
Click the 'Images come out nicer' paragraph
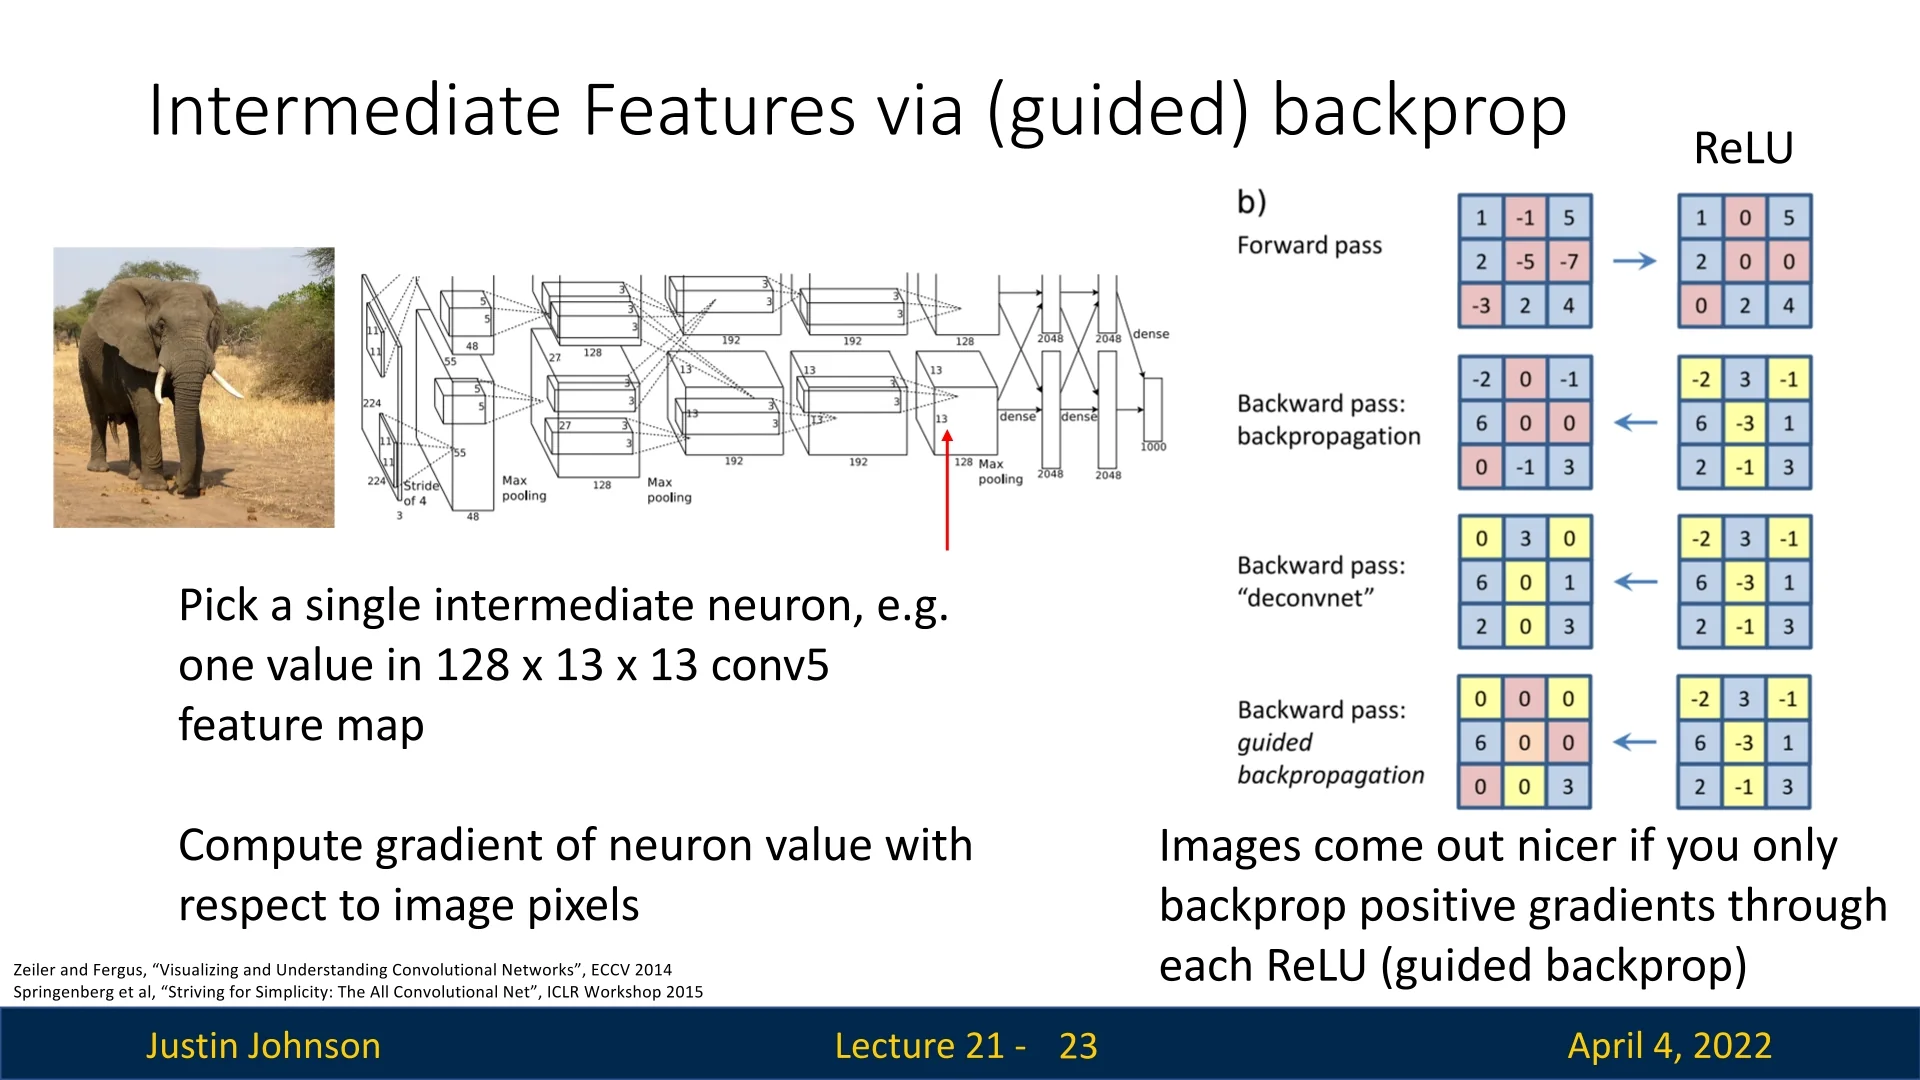(x=1522, y=905)
